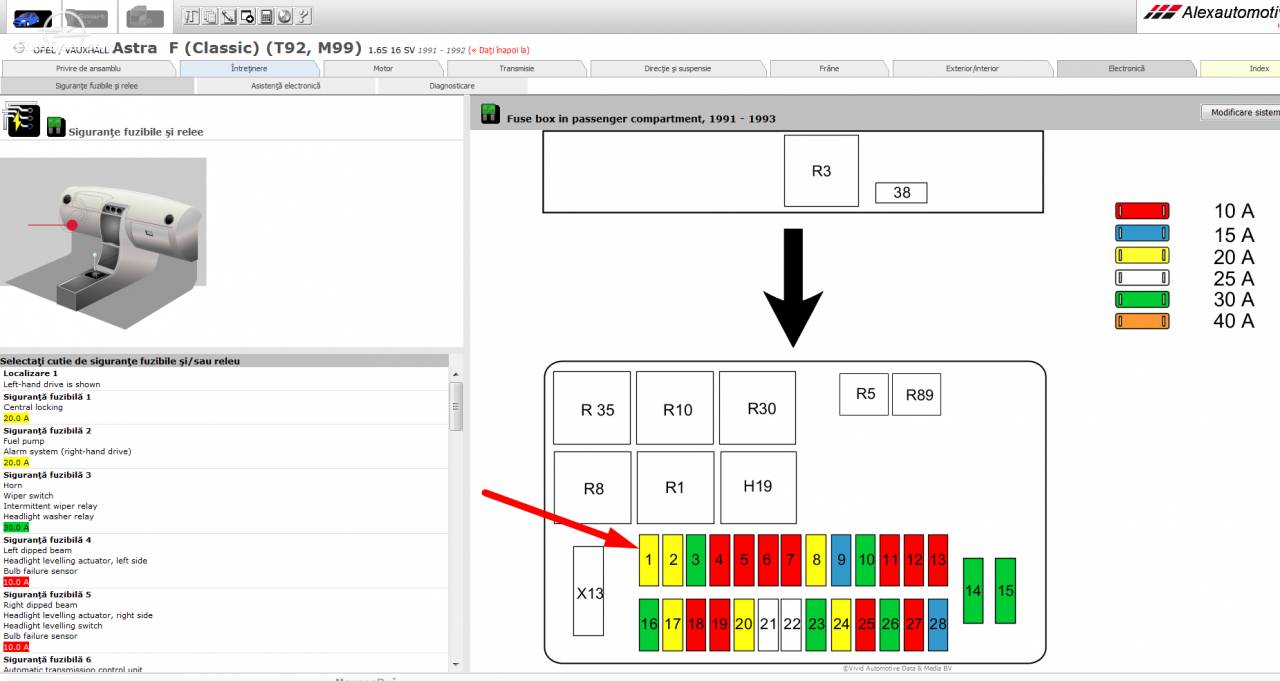Viewport: 1280px width, 681px height.
Task: Click green fuse icon beside Fuse box title
Action: pos(490,114)
